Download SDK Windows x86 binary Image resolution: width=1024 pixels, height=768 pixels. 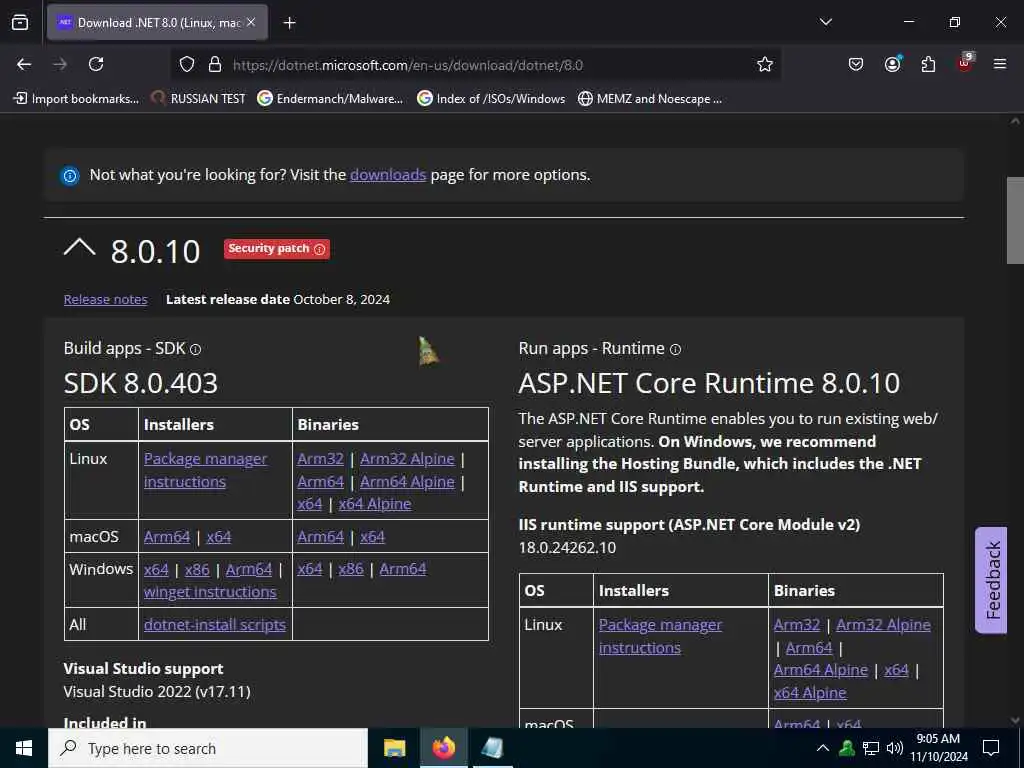(351, 569)
